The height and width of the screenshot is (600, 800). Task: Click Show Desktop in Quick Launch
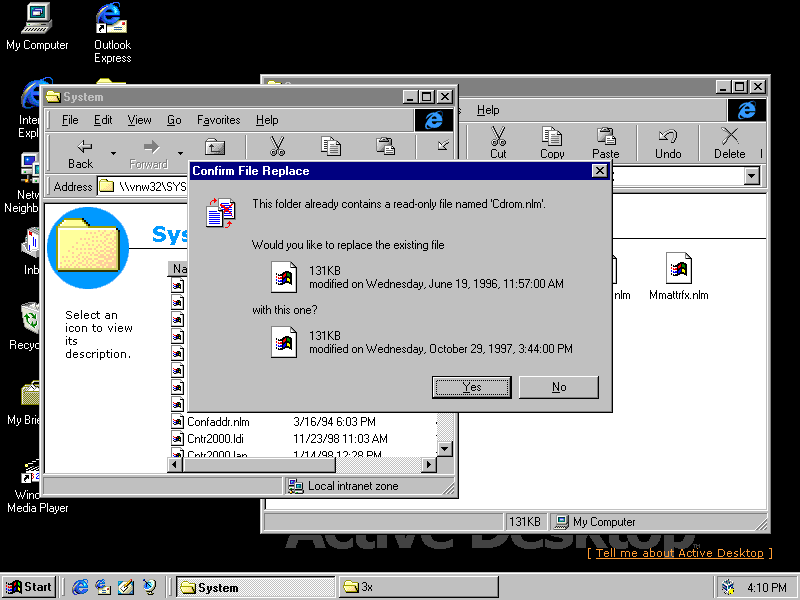[126, 587]
